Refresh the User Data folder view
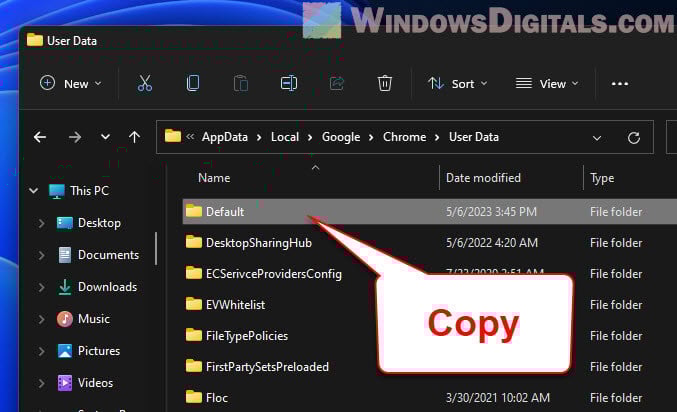 pos(633,138)
